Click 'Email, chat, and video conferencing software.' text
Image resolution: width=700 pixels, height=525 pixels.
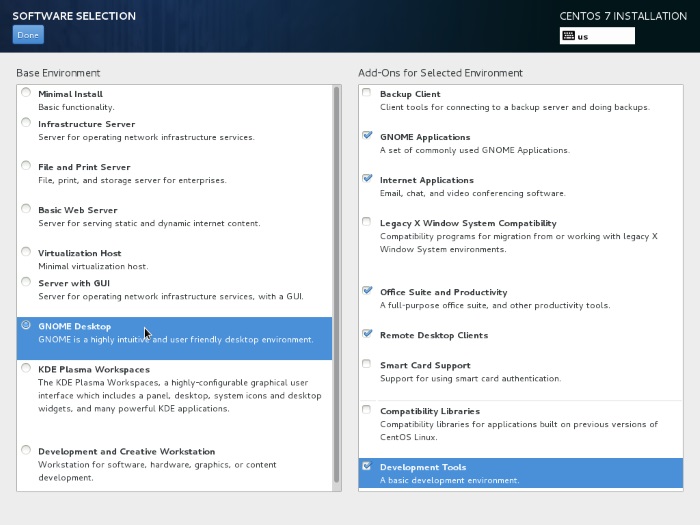coord(473,193)
